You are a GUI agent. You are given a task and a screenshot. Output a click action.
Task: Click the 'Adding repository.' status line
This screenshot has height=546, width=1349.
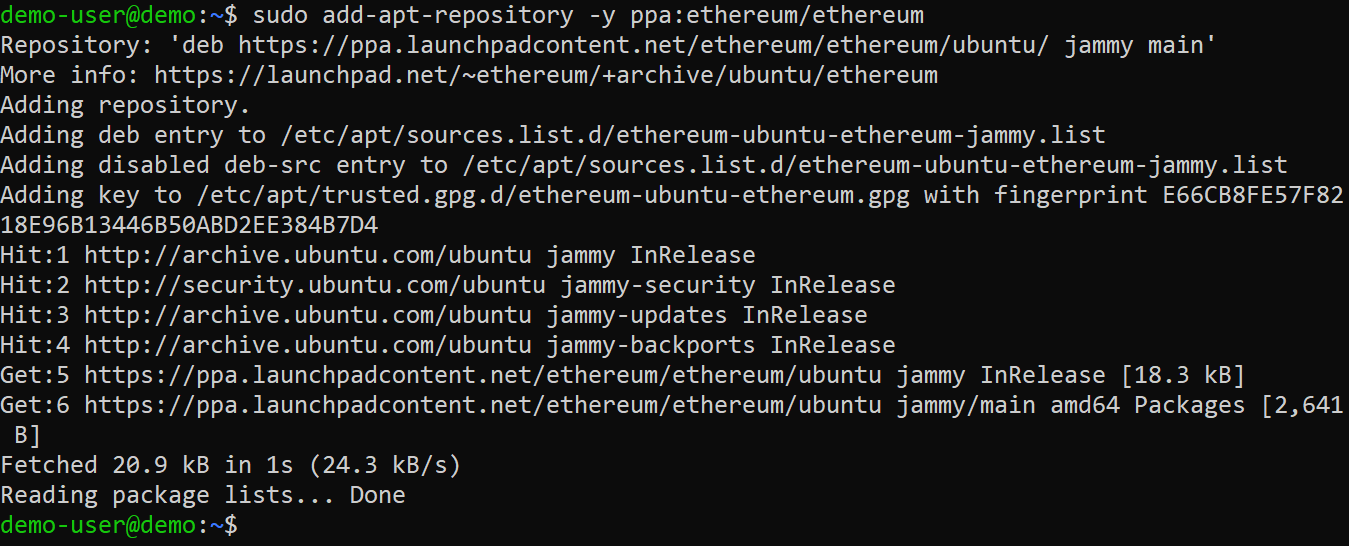[x=125, y=105]
